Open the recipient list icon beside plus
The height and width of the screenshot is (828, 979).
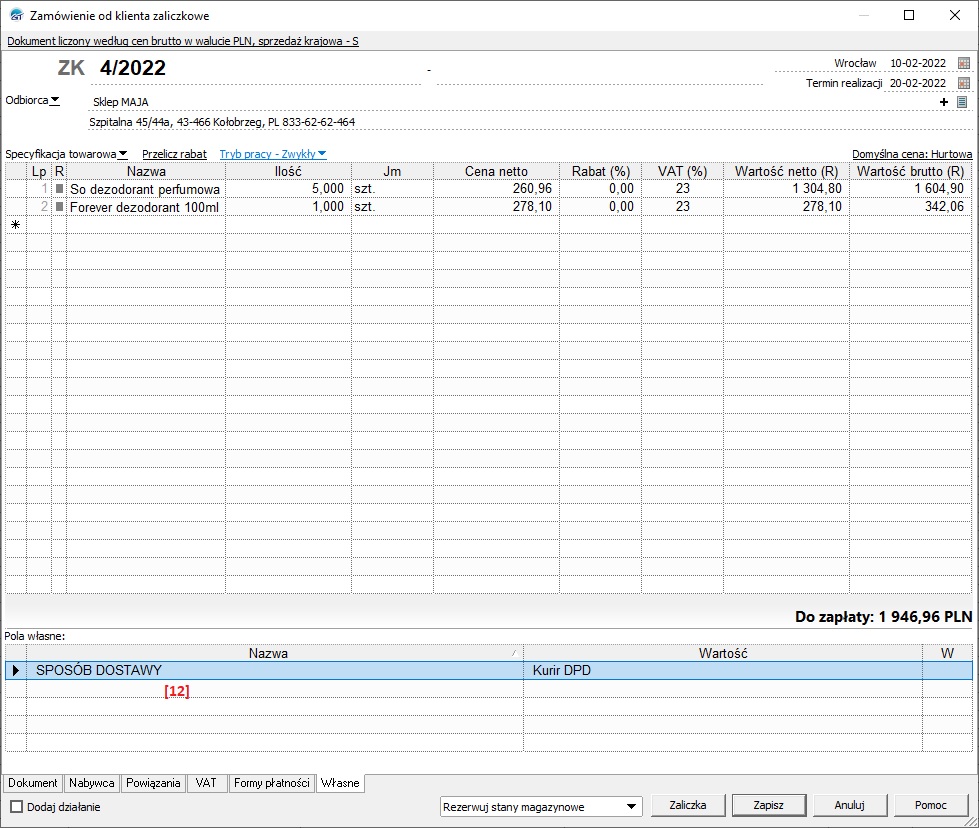coord(962,102)
